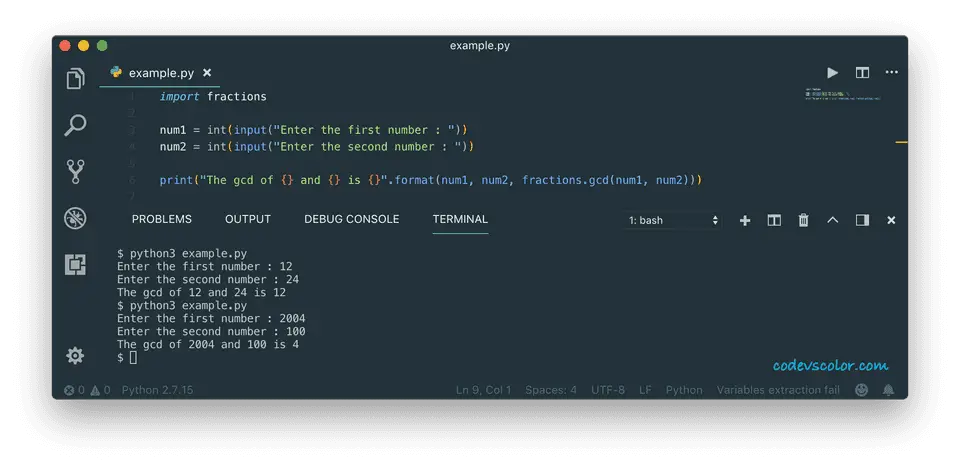This screenshot has width=960, height=468.
Task: Switch to the PROBLEMS panel tab
Action: pos(162,219)
